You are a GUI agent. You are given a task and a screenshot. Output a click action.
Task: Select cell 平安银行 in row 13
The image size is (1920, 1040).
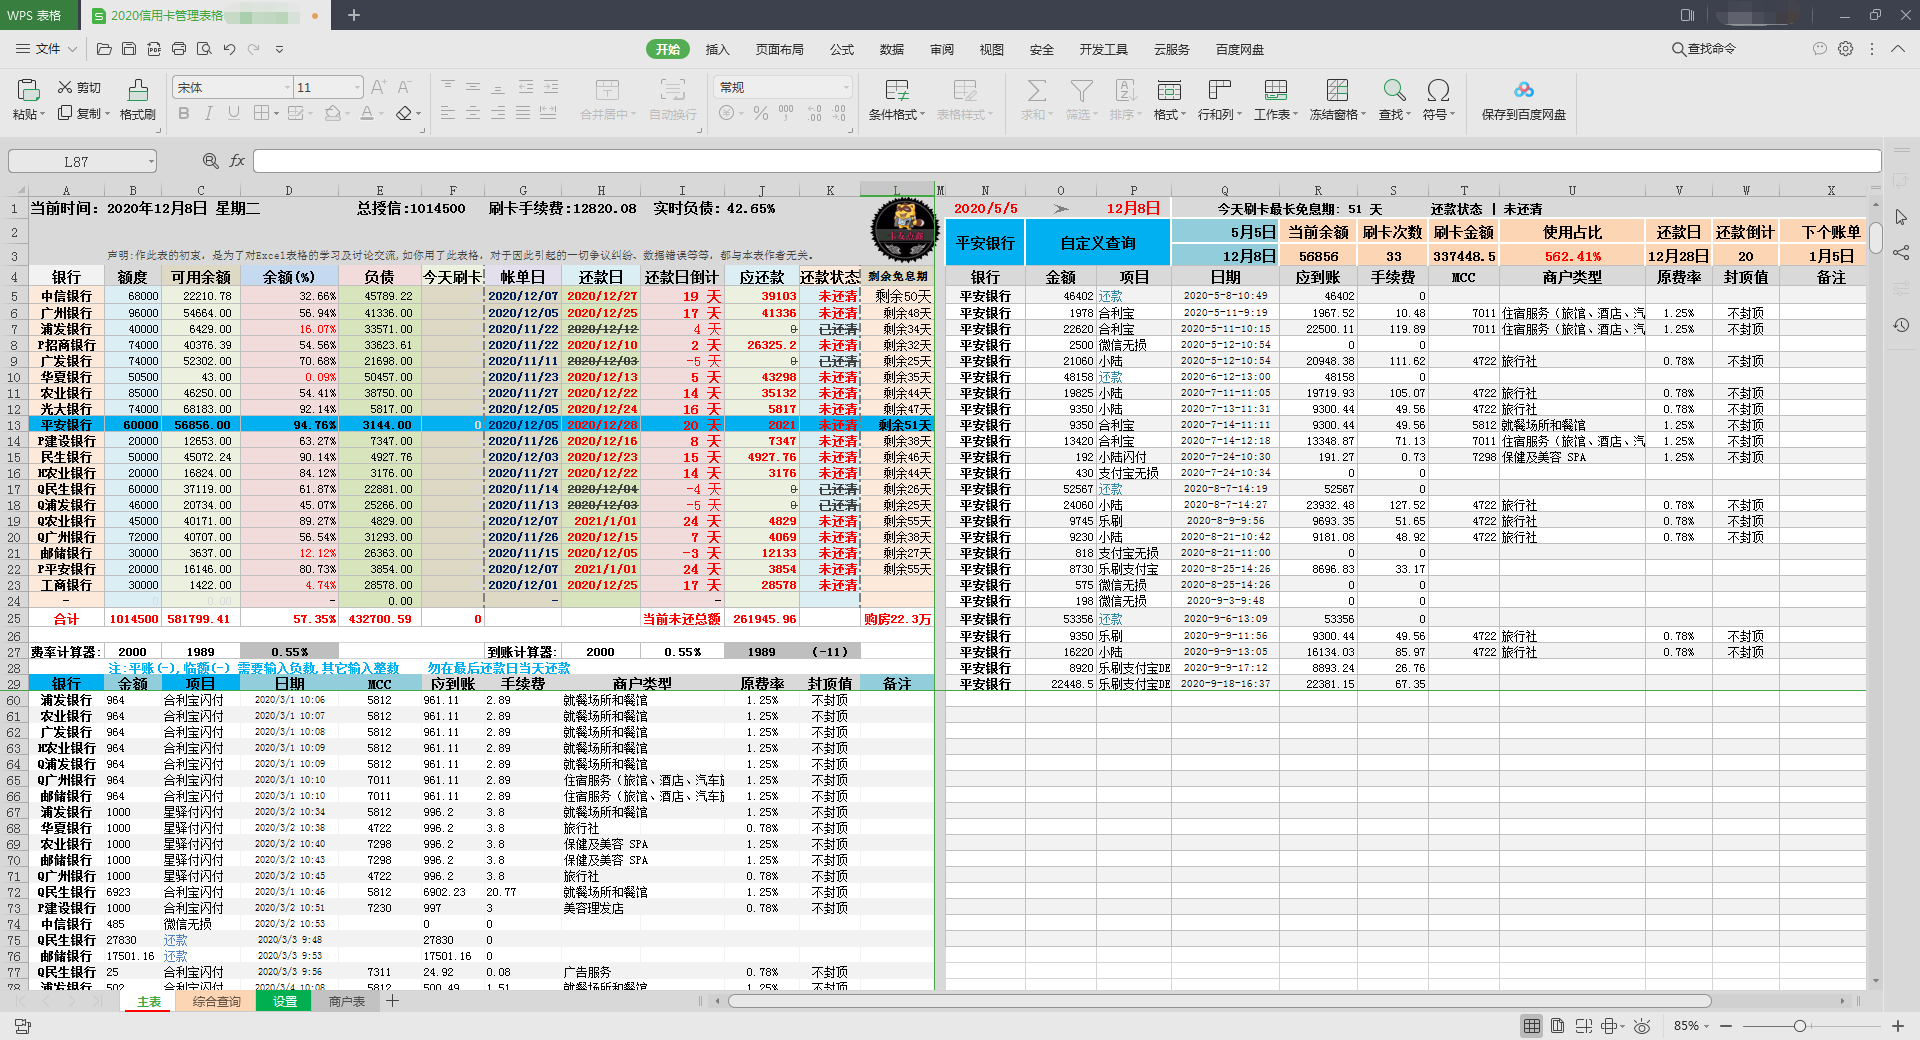point(66,425)
